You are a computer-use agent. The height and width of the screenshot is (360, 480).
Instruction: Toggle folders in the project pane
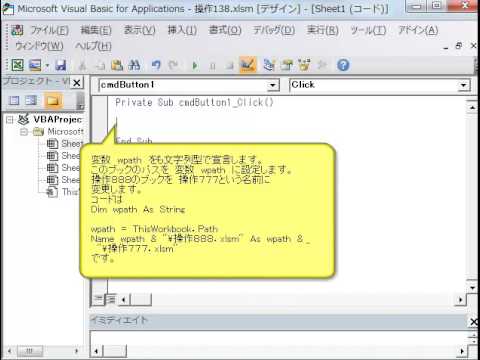point(53,100)
